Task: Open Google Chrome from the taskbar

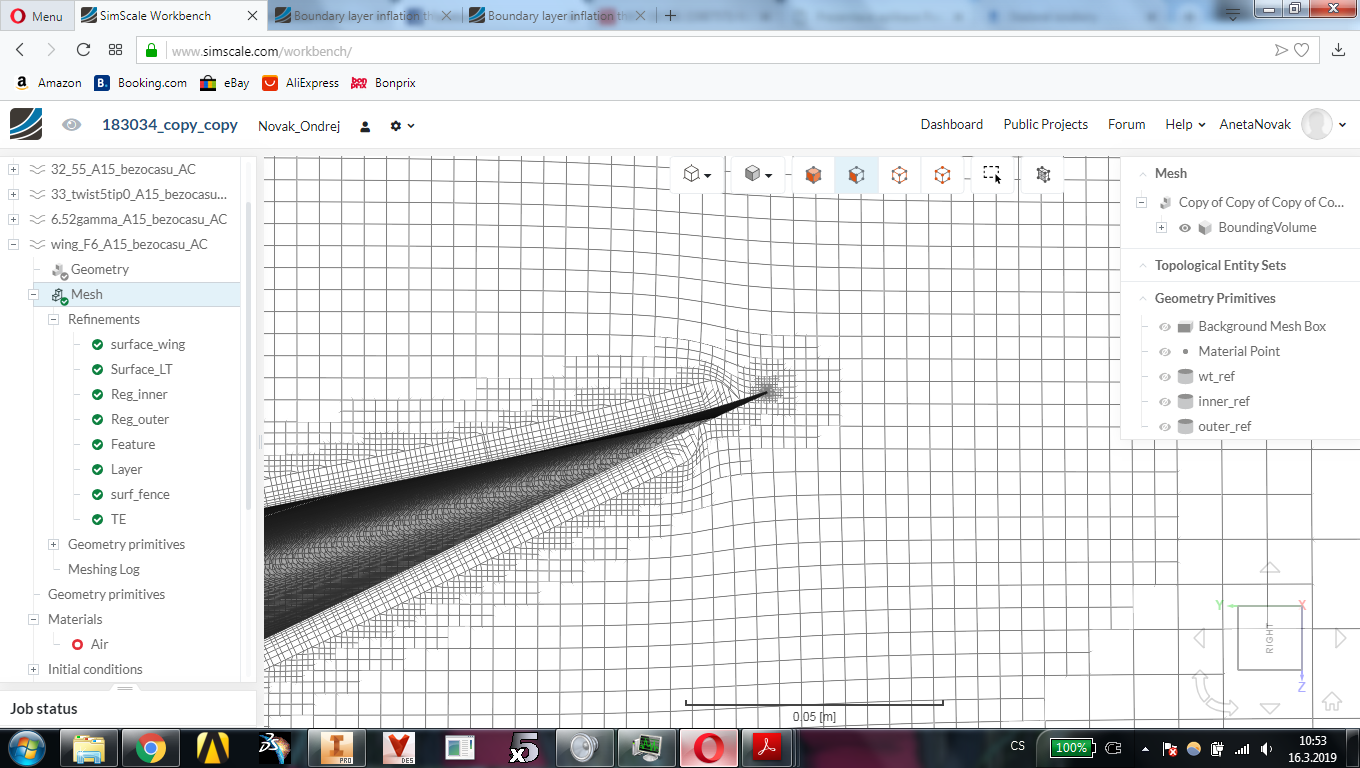Action: pos(151,747)
